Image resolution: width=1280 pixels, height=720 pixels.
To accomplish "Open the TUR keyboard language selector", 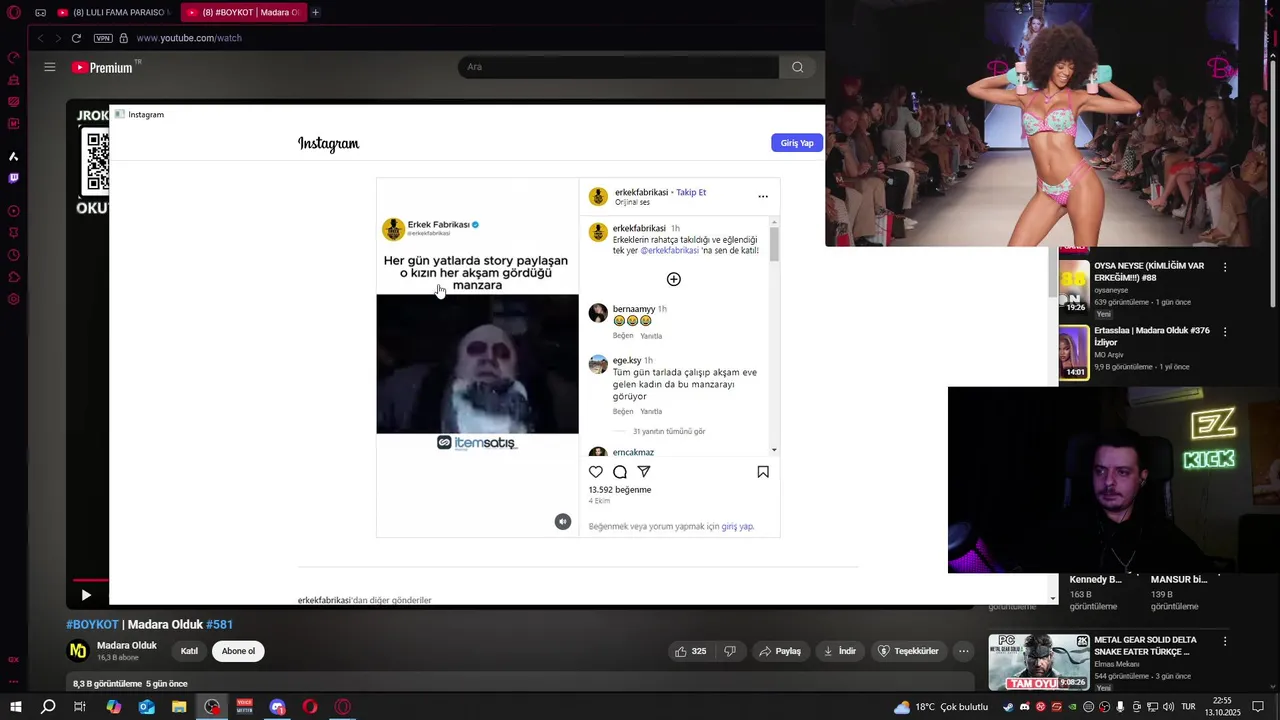I will tap(1188, 707).
